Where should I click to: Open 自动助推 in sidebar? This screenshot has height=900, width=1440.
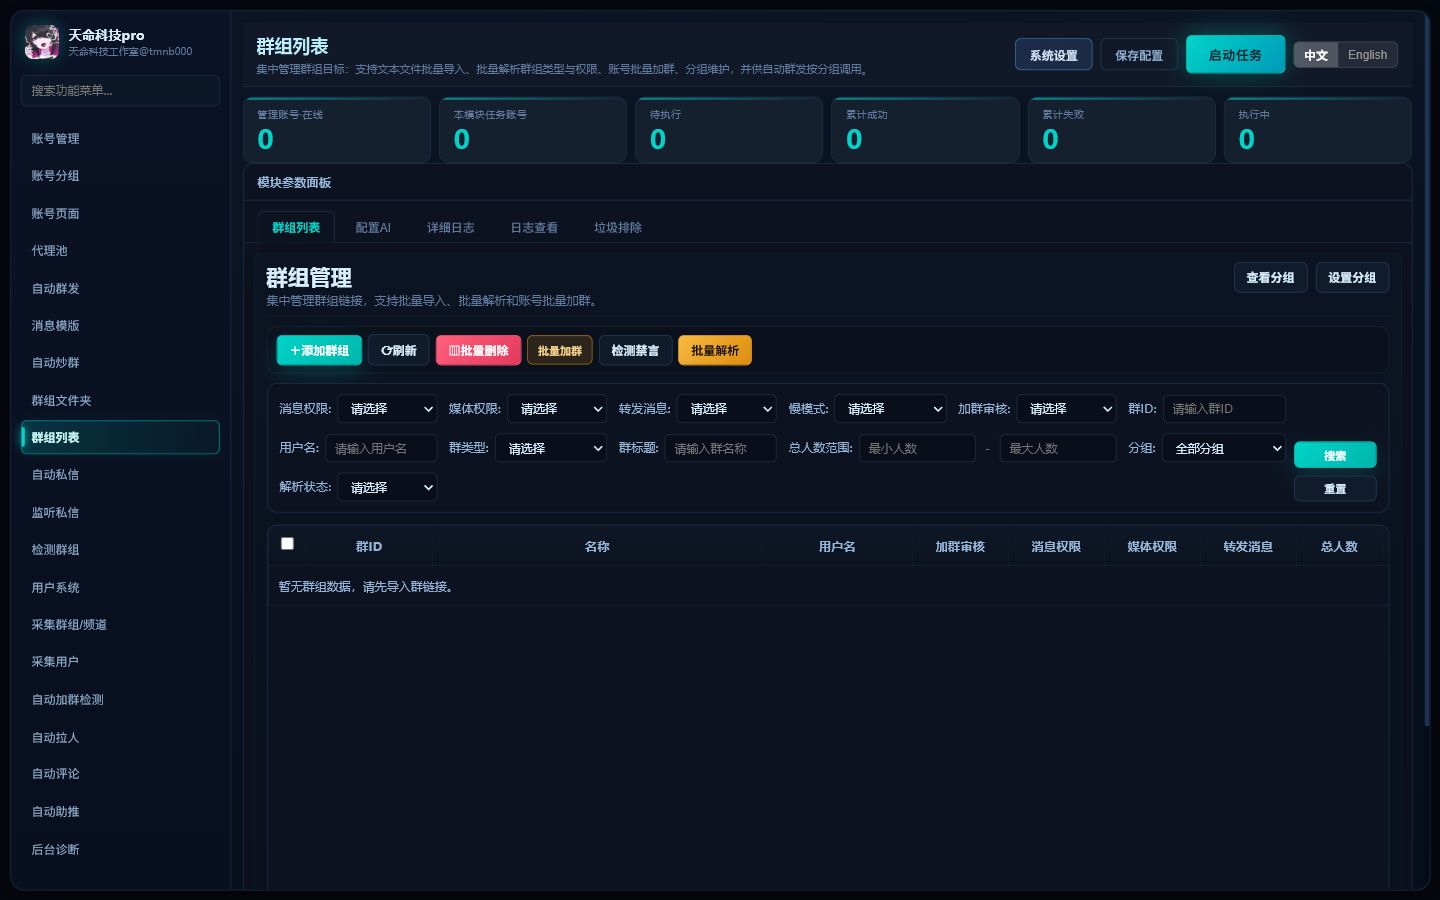click(x=120, y=812)
